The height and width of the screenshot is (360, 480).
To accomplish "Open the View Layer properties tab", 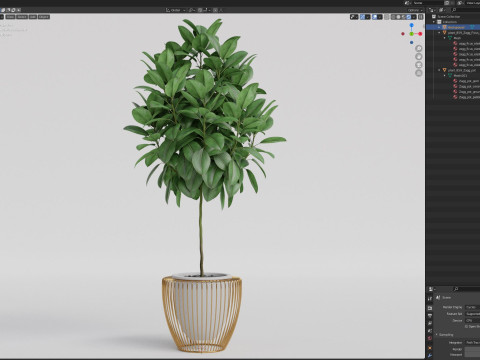I will (x=430, y=323).
